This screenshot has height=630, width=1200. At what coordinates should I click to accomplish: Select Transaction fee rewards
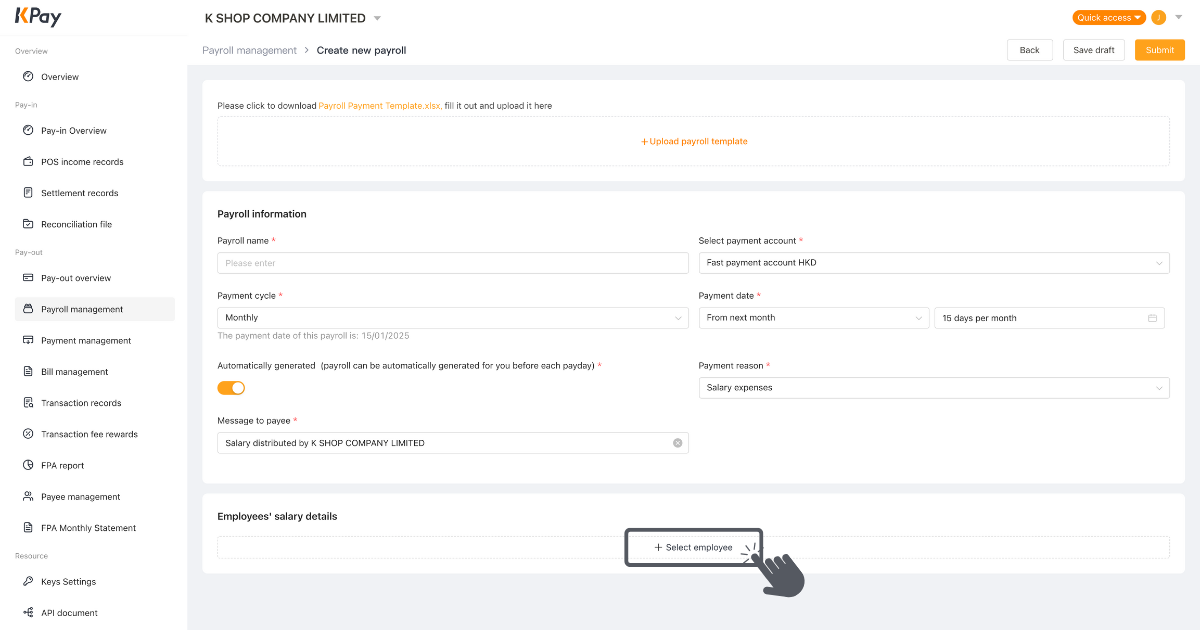[x=91, y=433]
